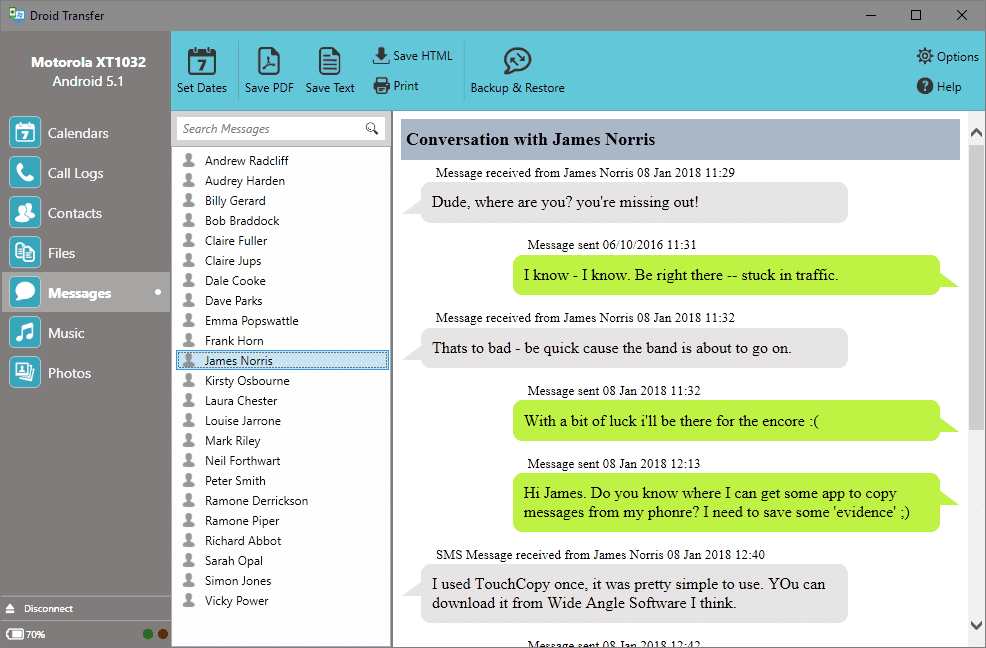
Task: Open the Calendars section icon
Action: [25, 133]
